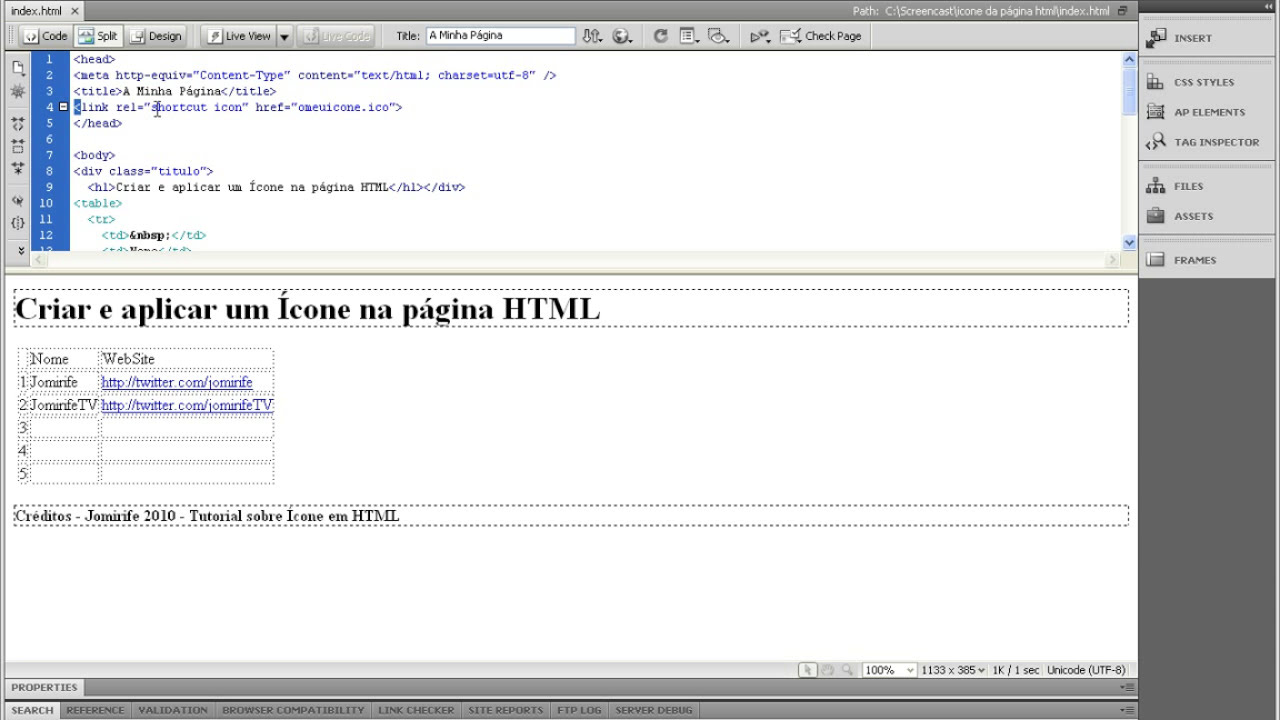
Task: Open the Browser Compatibility tab
Action: 293,711
